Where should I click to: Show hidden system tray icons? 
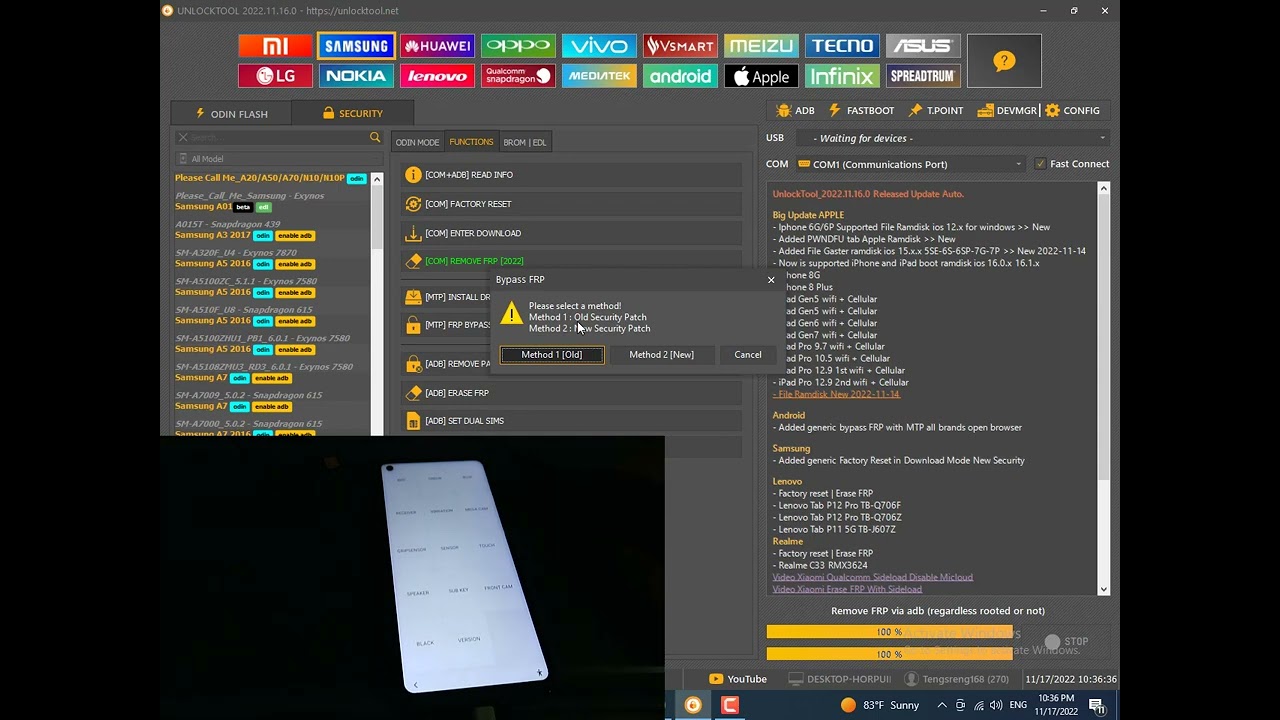point(942,705)
